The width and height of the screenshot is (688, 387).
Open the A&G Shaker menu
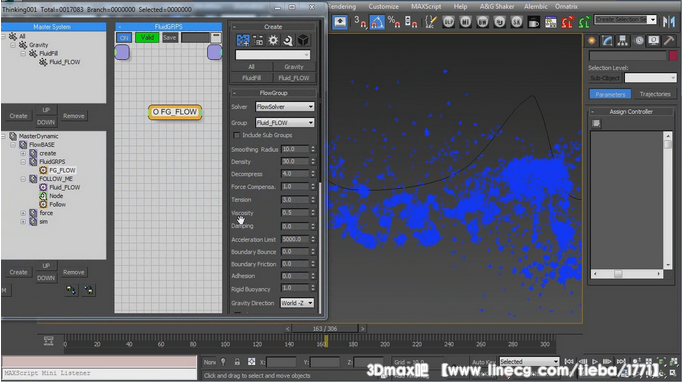click(497, 7)
